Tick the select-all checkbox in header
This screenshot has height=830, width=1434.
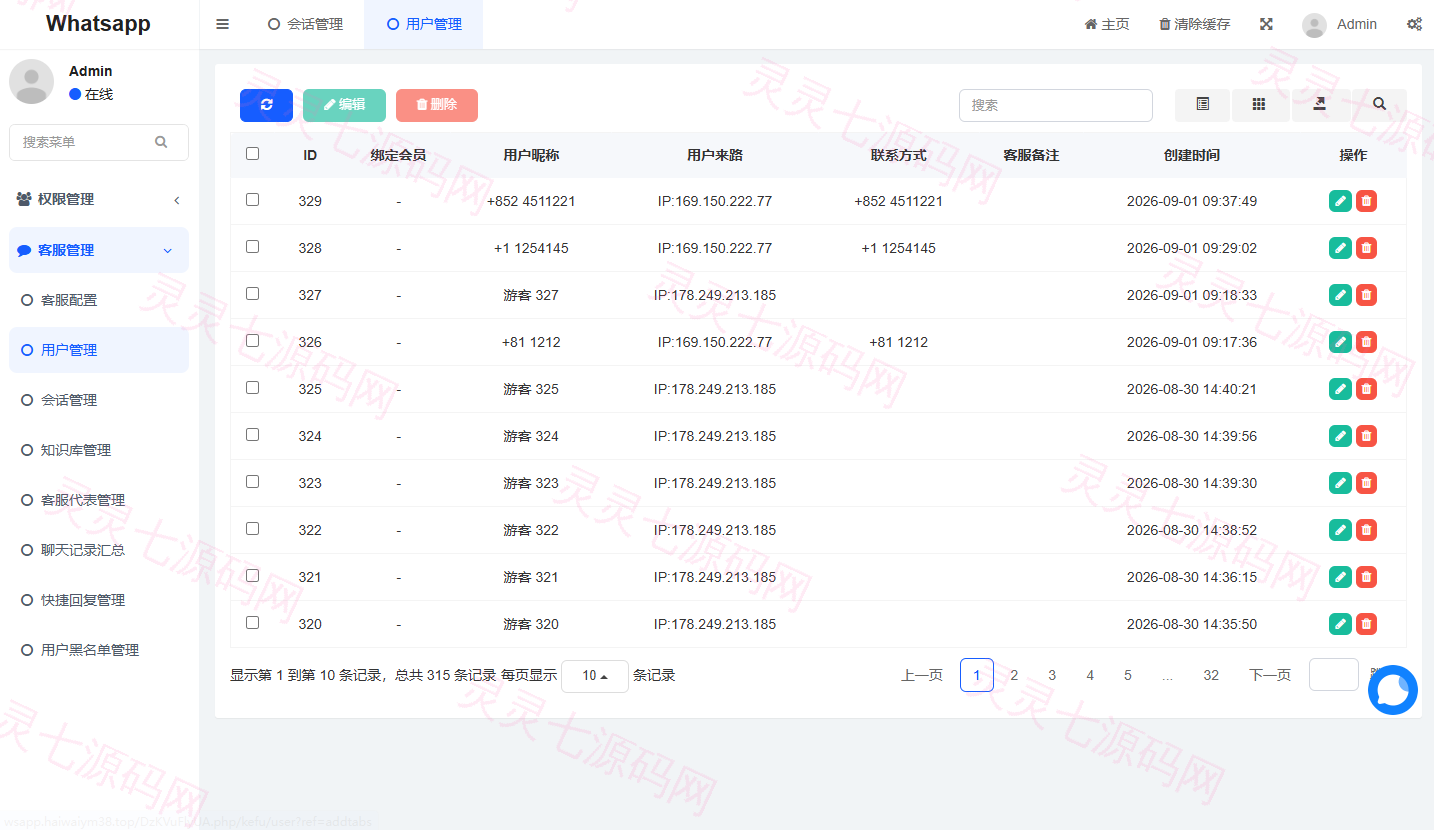[x=252, y=154]
